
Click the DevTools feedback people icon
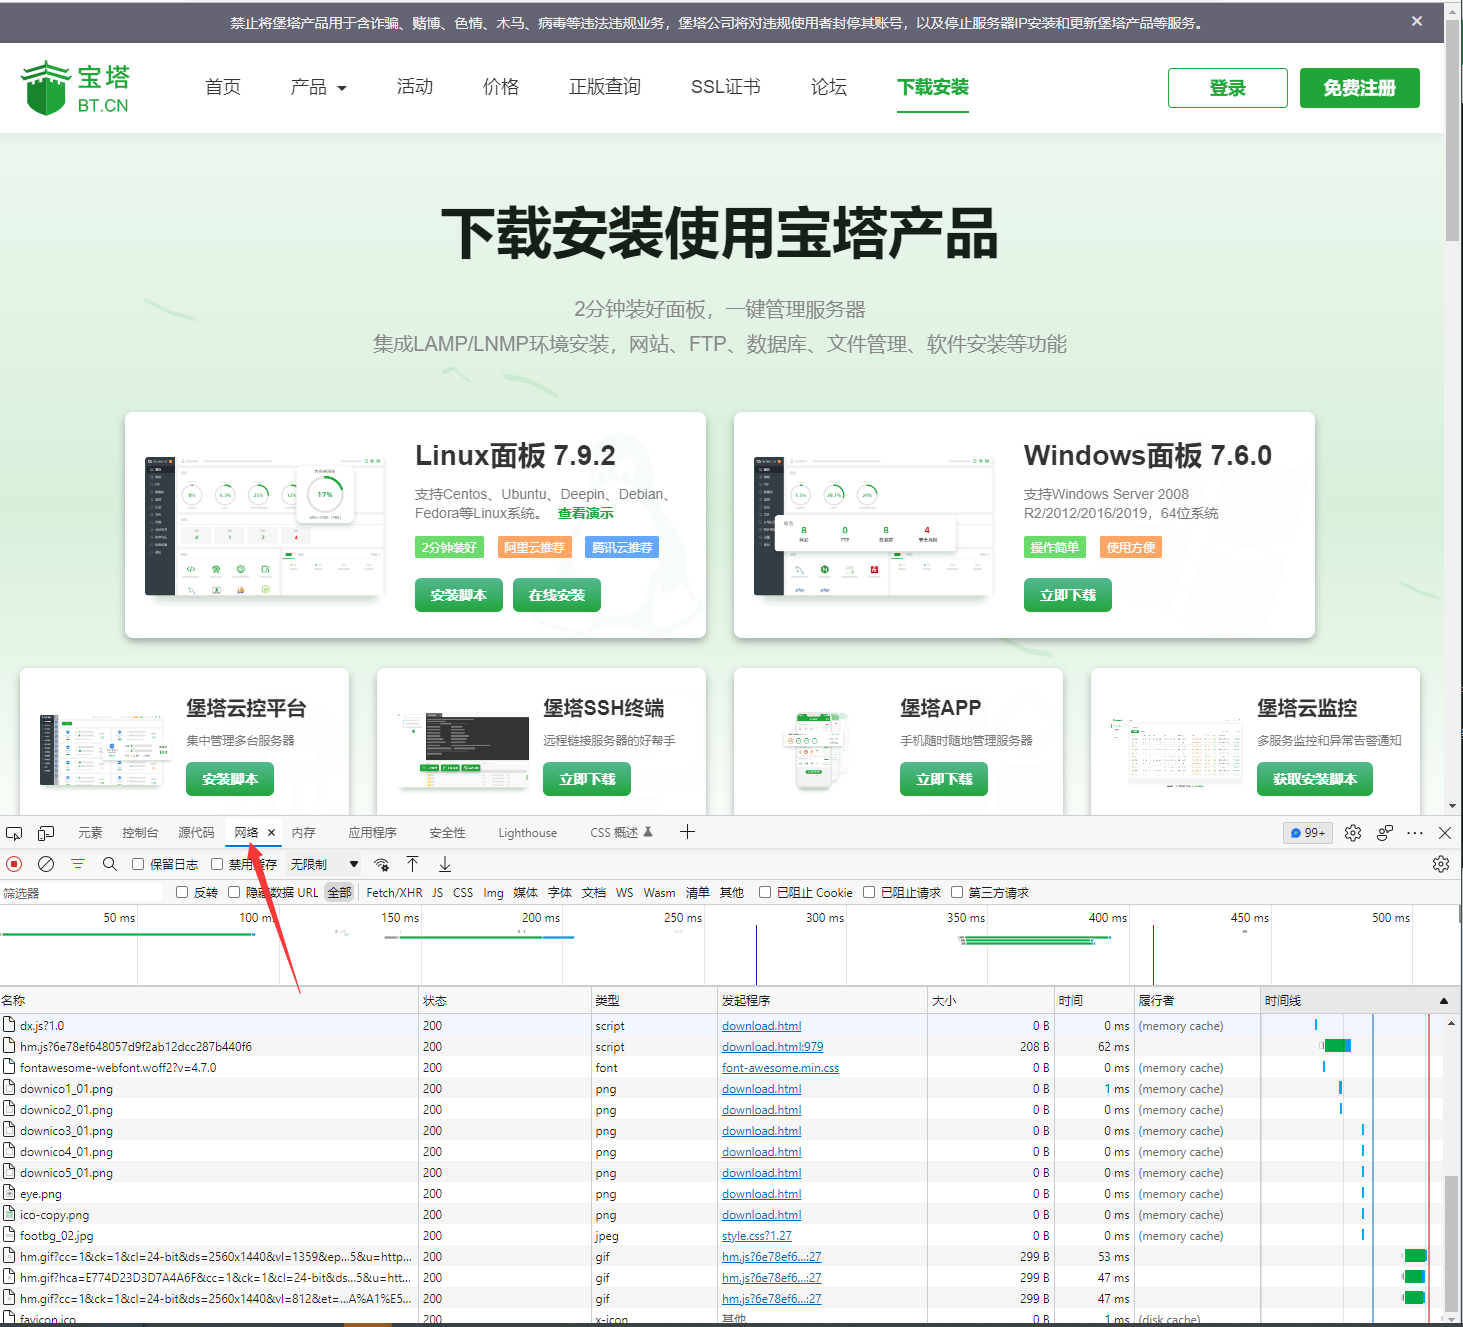[1385, 833]
